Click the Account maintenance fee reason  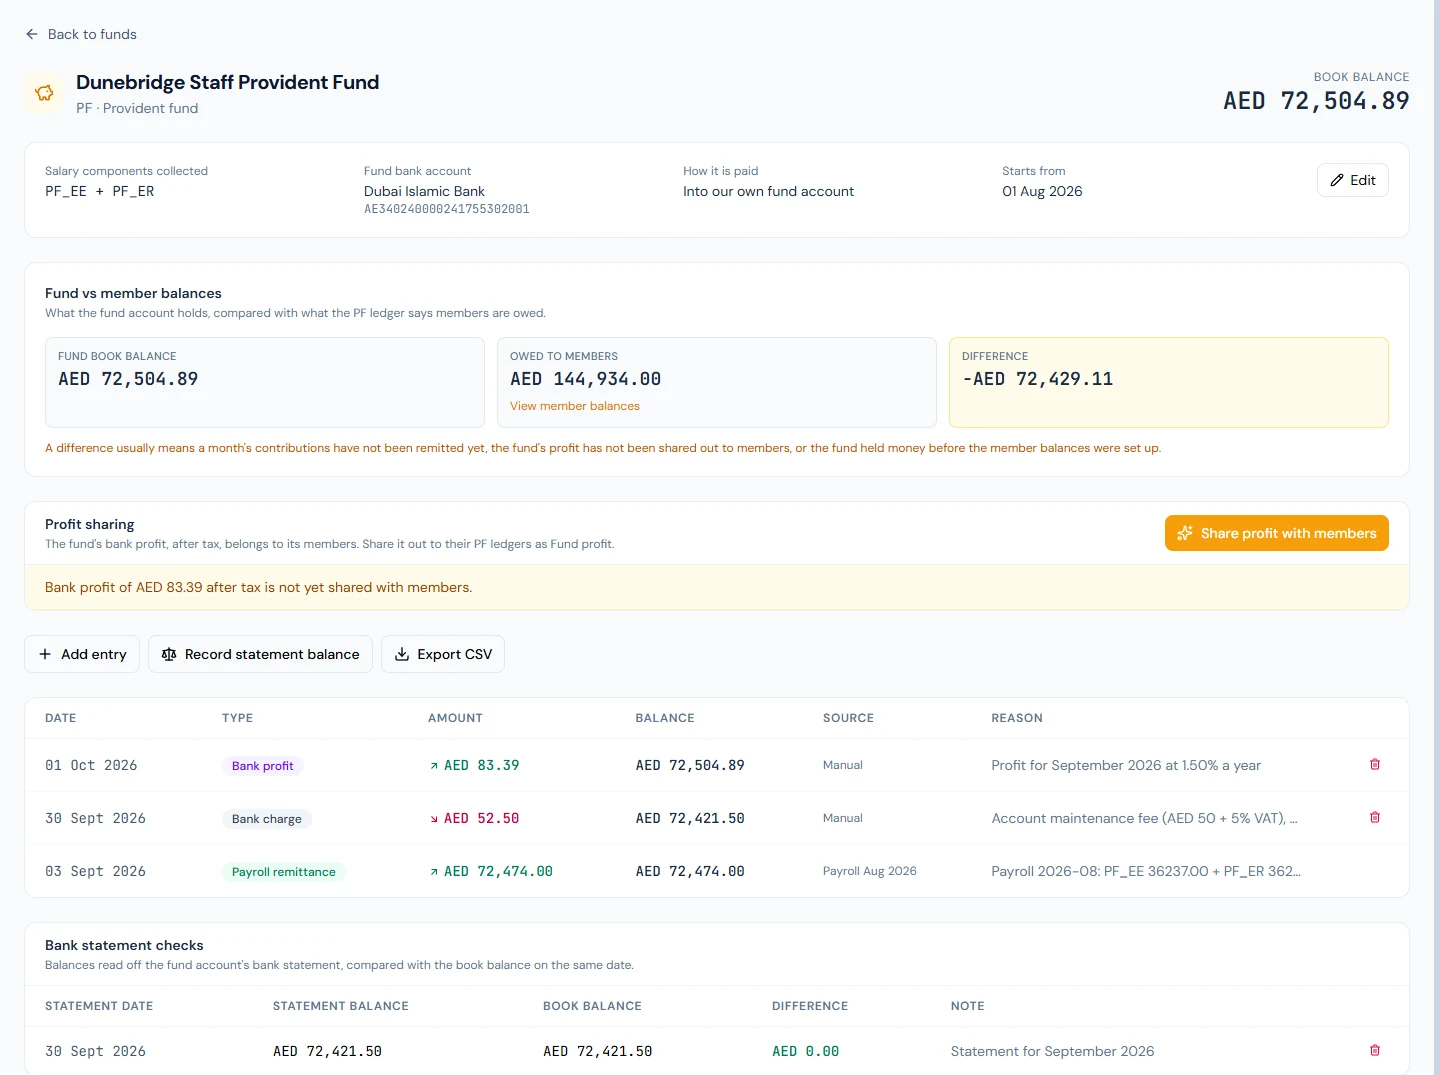[1145, 818]
